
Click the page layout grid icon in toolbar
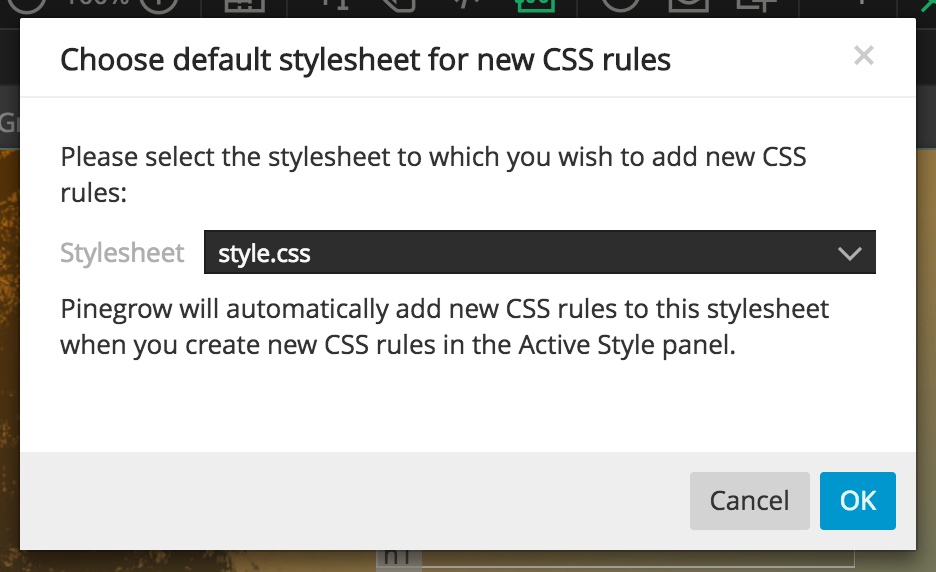(245, 5)
